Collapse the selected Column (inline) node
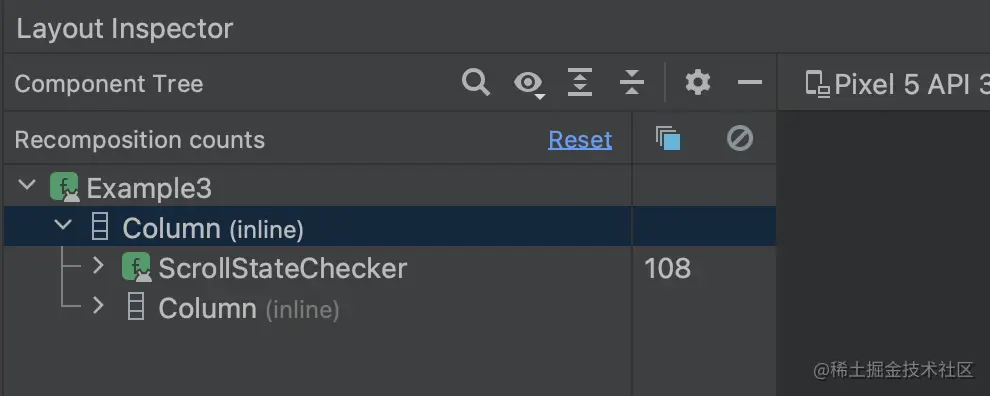The image size is (990, 396). [63, 224]
